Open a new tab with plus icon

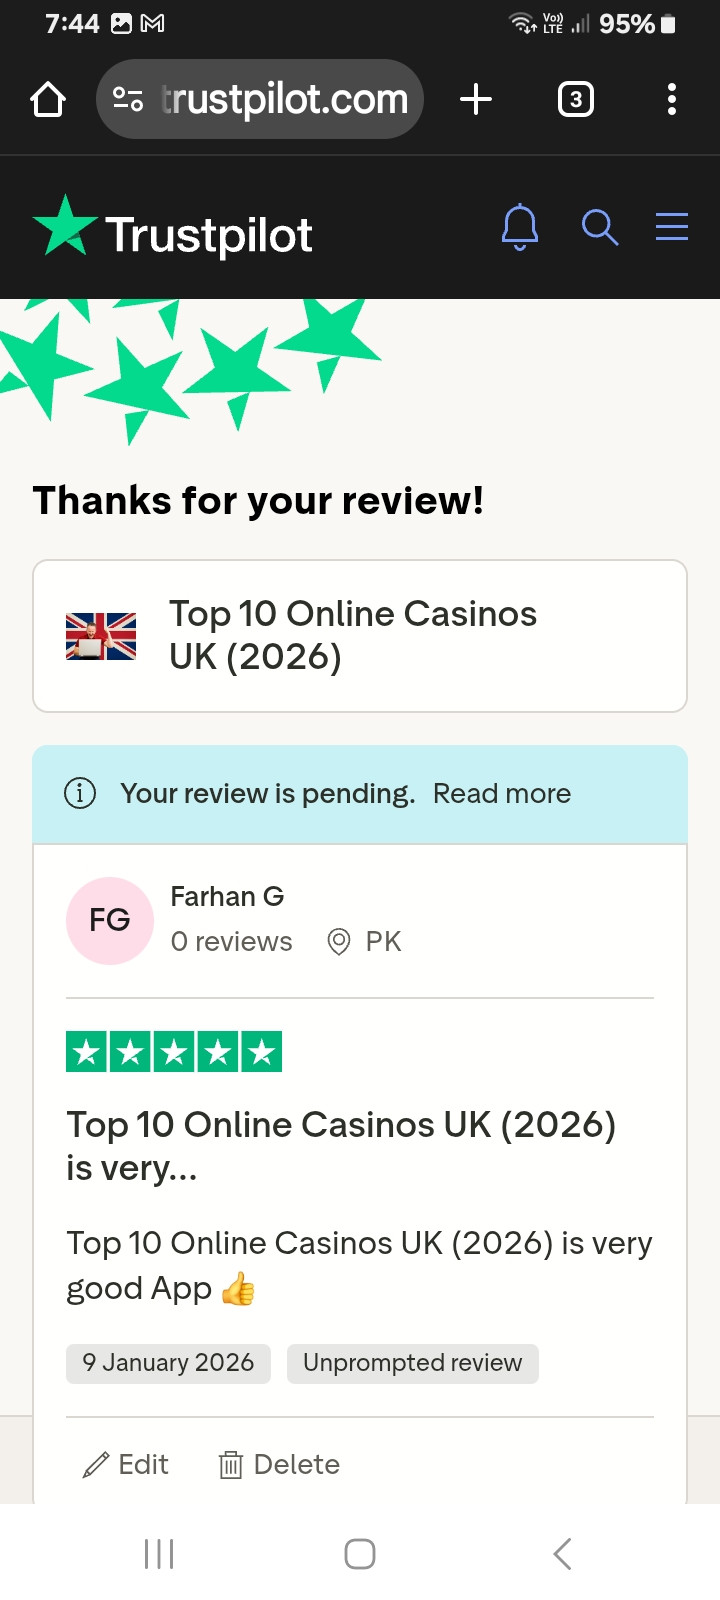[476, 99]
